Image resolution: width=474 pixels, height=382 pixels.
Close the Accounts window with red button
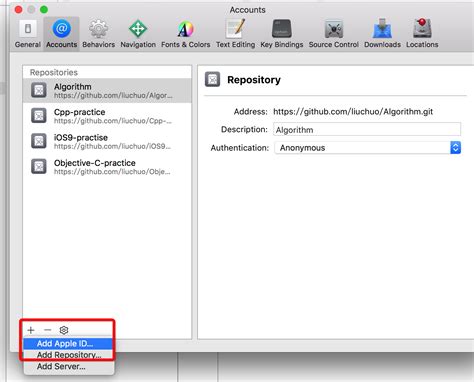coord(19,10)
